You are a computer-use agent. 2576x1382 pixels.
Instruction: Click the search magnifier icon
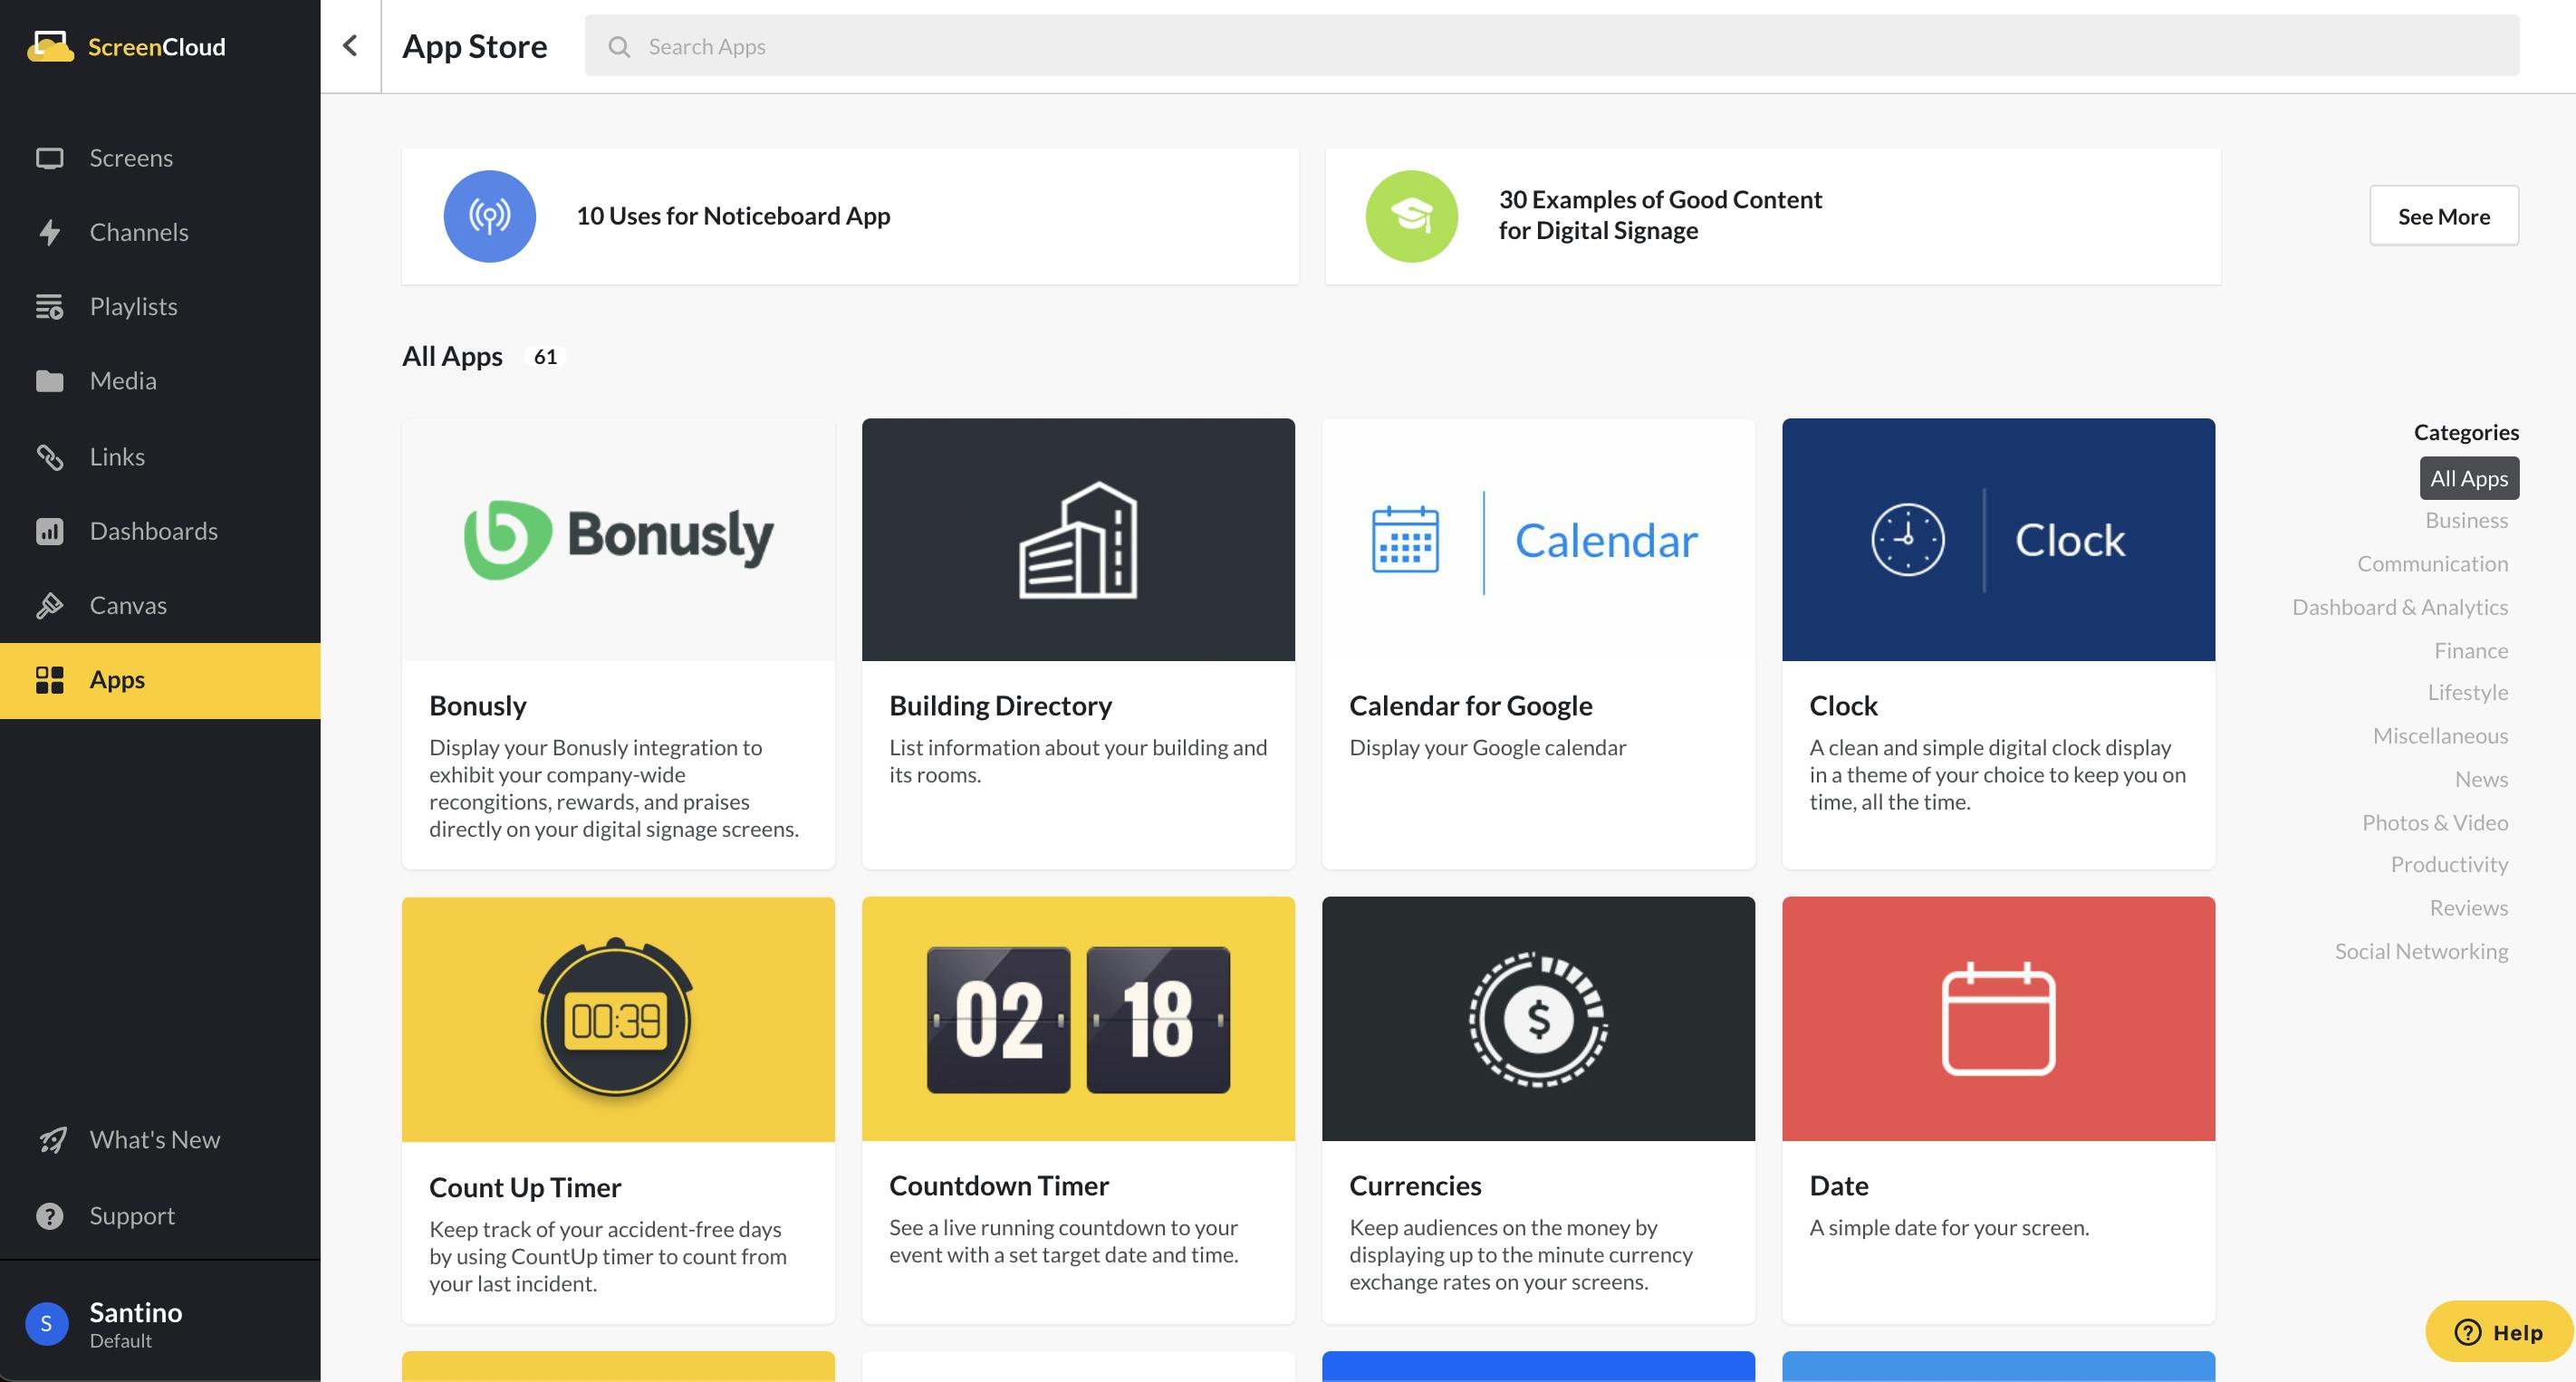(x=619, y=47)
